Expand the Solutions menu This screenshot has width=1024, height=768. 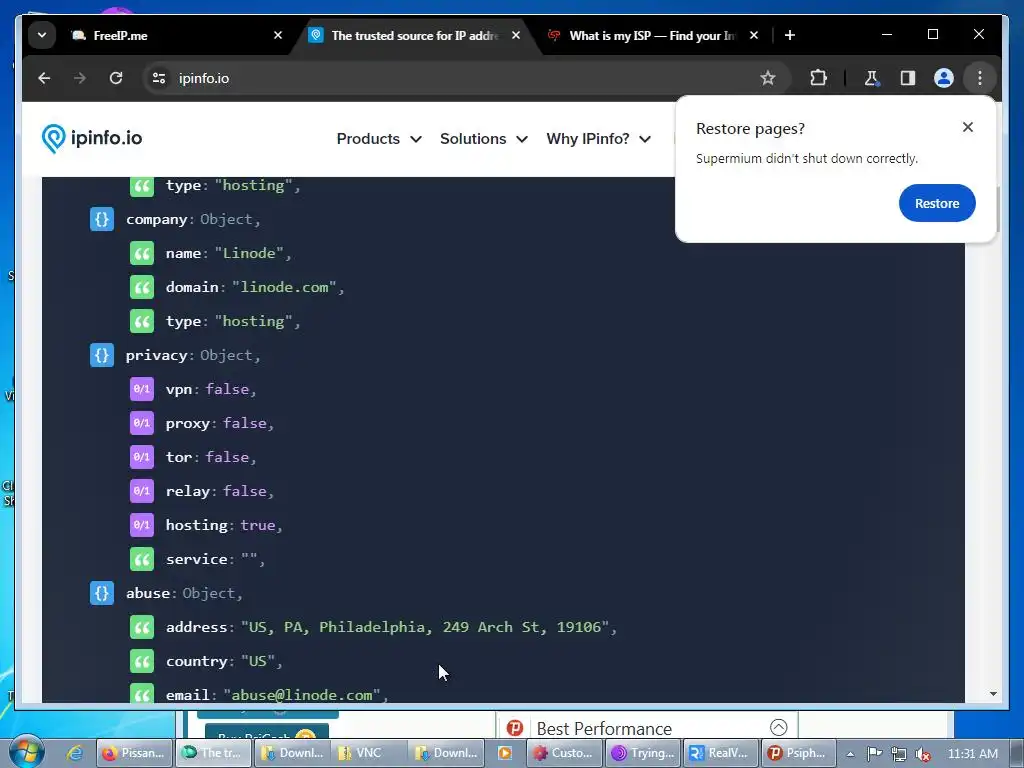[483, 138]
